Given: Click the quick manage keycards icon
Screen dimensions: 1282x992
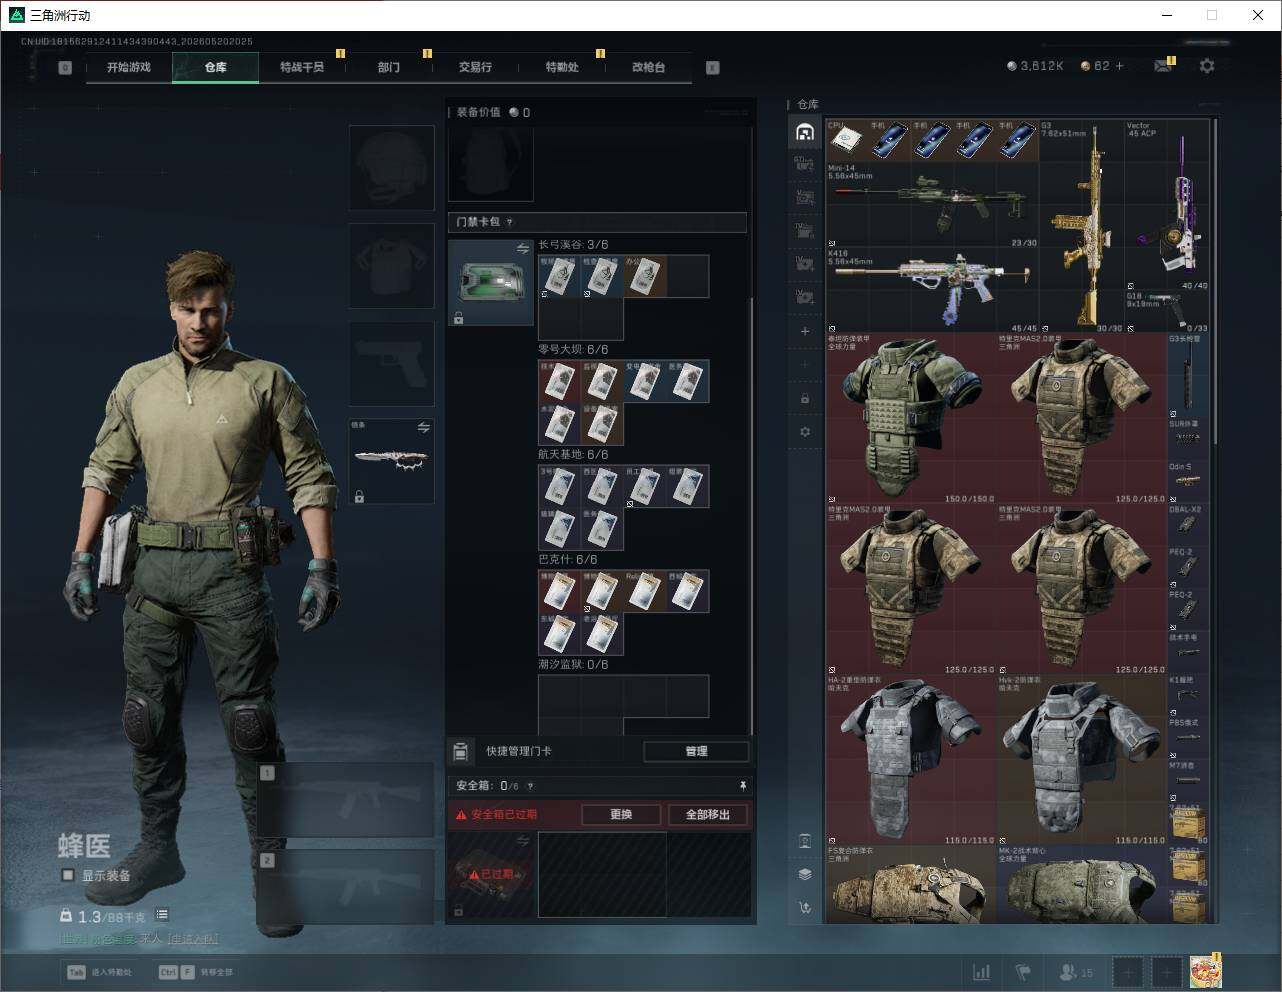Looking at the screenshot, I should point(460,751).
